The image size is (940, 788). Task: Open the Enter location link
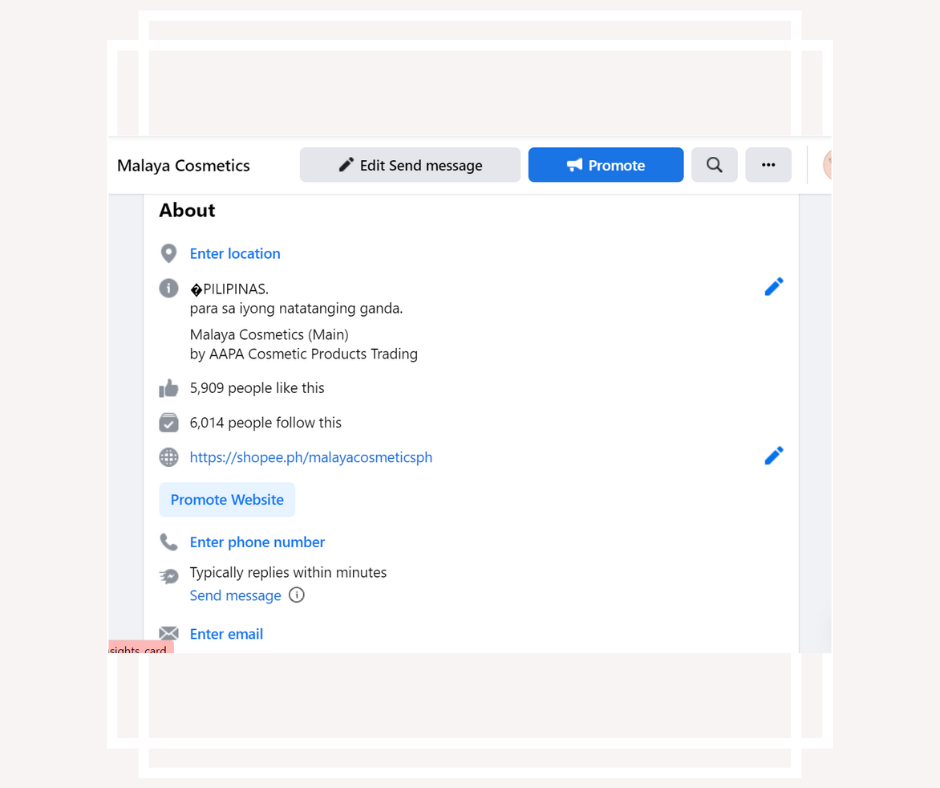pos(235,254)
